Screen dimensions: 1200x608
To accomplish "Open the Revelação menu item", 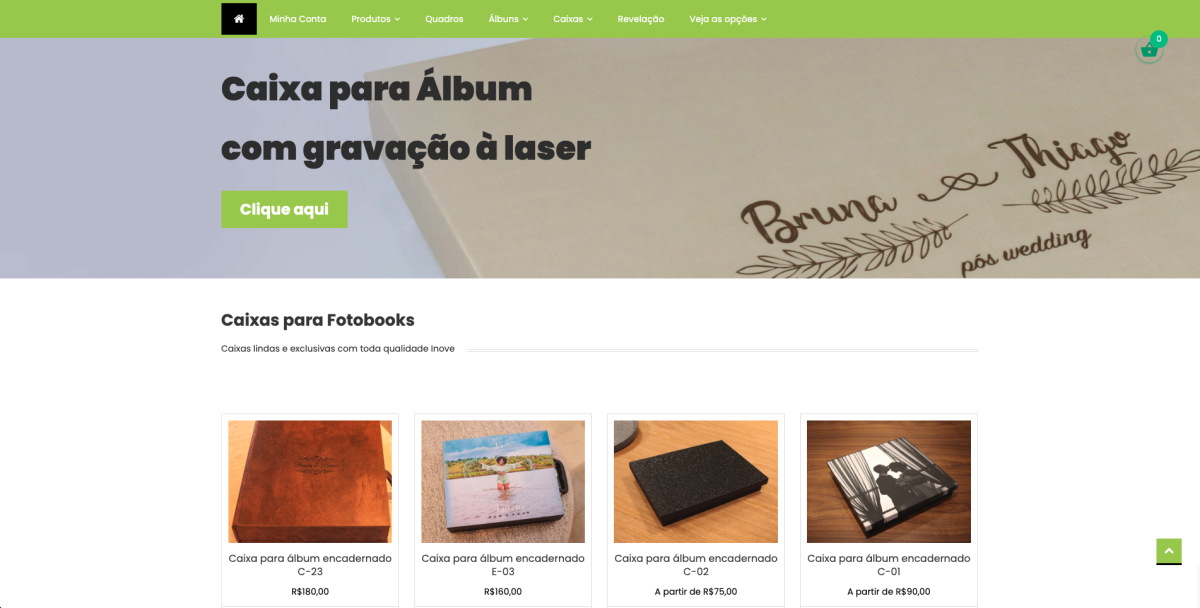I will pyautogui.click(x=641, y=19).
